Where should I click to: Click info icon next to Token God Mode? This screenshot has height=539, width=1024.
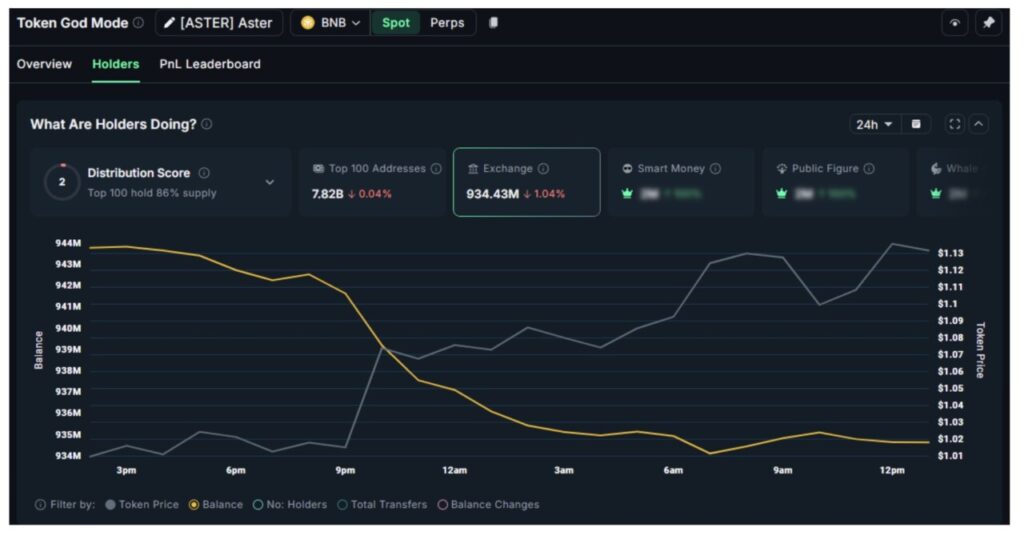(138, 23)
